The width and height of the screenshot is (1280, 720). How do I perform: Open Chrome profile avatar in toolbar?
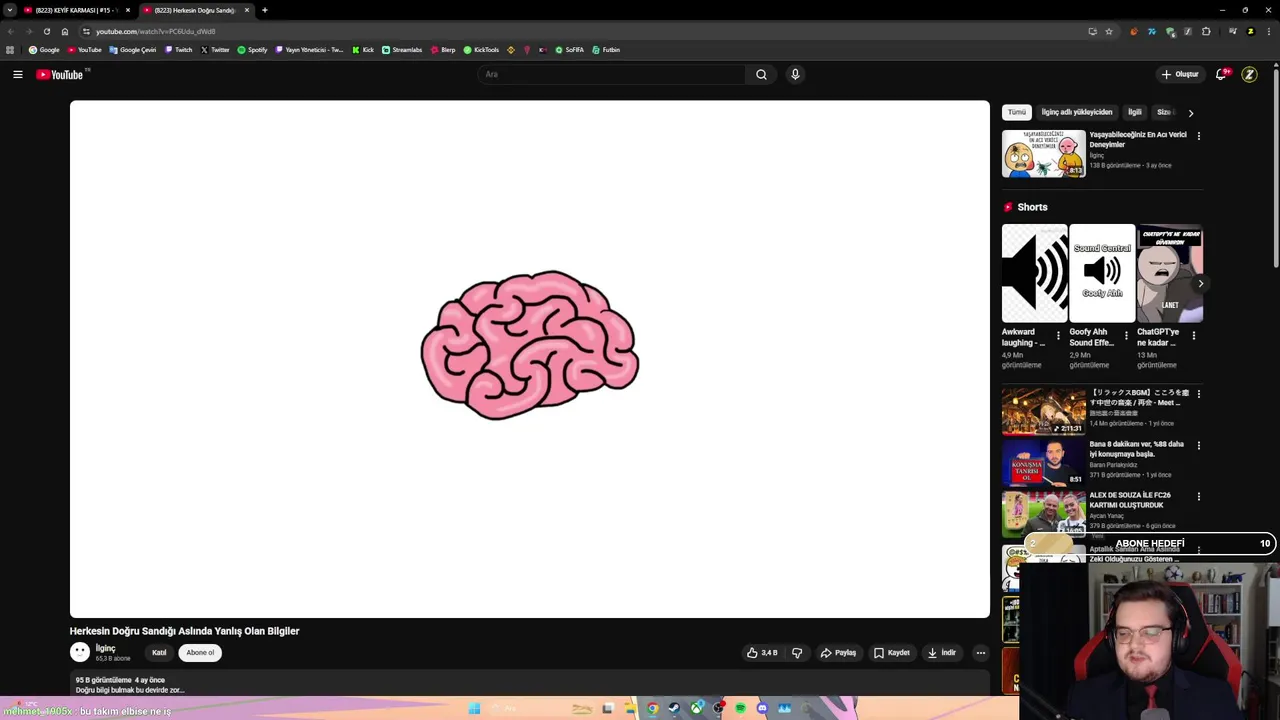(1250, 31)
